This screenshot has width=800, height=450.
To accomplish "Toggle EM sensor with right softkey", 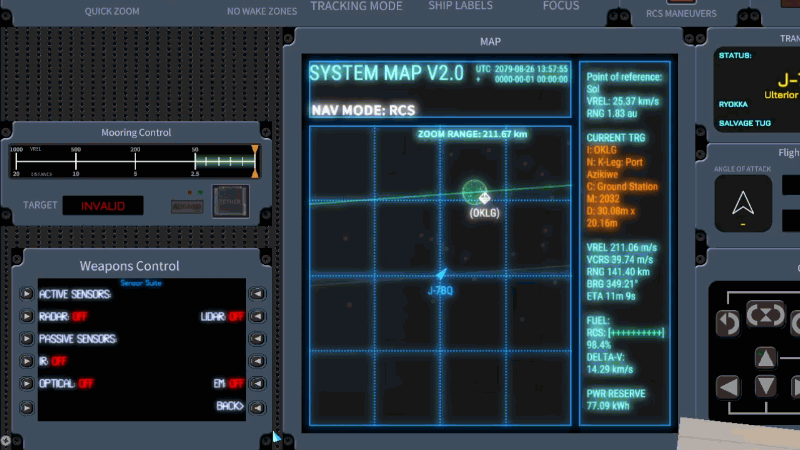I will click(x=257, y=384).
